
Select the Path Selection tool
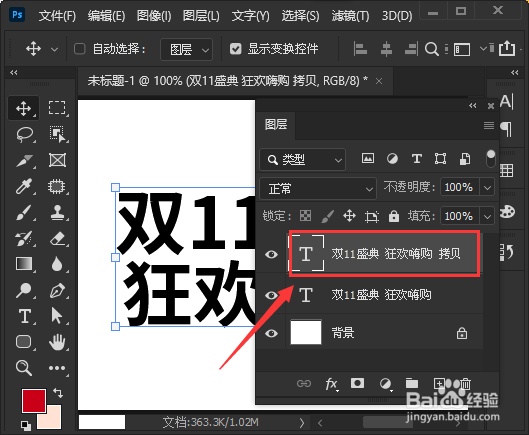tap(57, 317)
